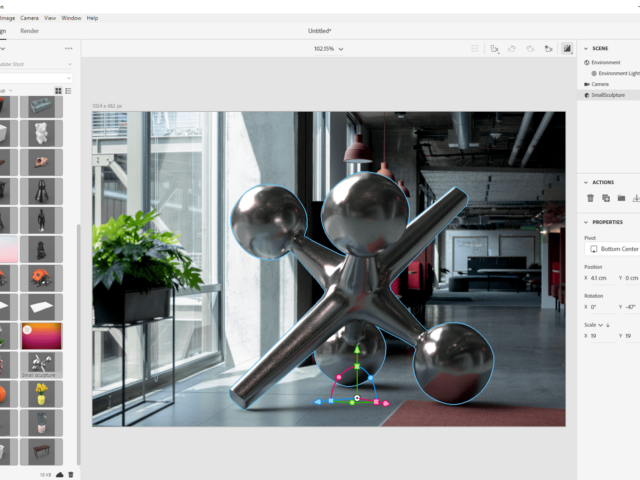Image resolution: width=640 pixels, height=480 pixels.
Task: Click the cloud icon below assets
Action: click(60, 474)
